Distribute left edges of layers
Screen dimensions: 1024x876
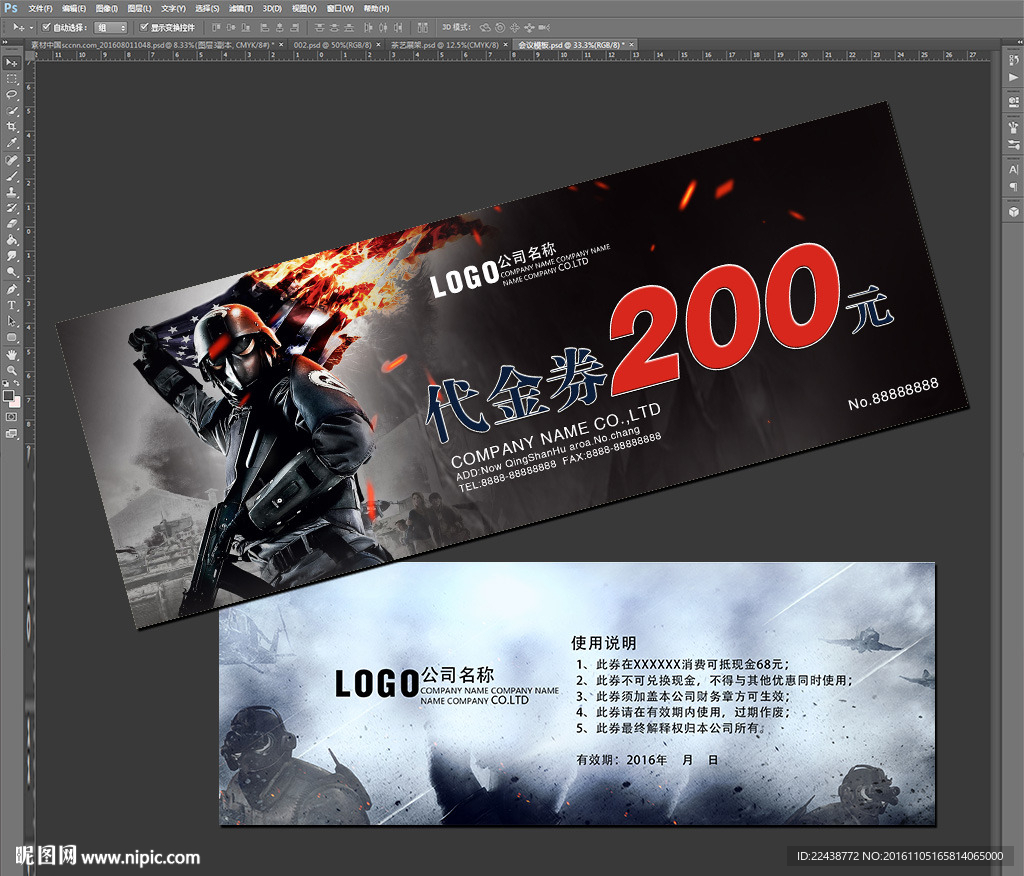tap(368, 27)
